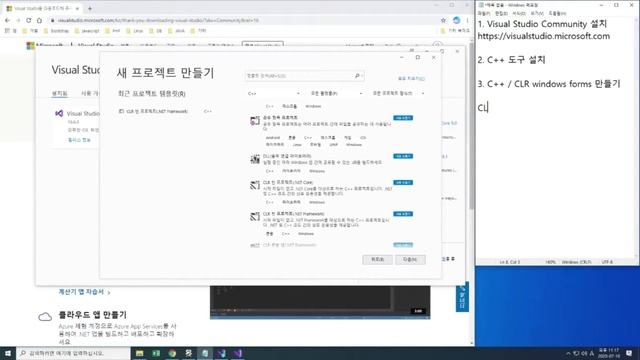Viewport: 640px width, 360px height.
Task: Click the 'https://visualstudio.microsoft.com' line in Notepad
Action: 544,36
